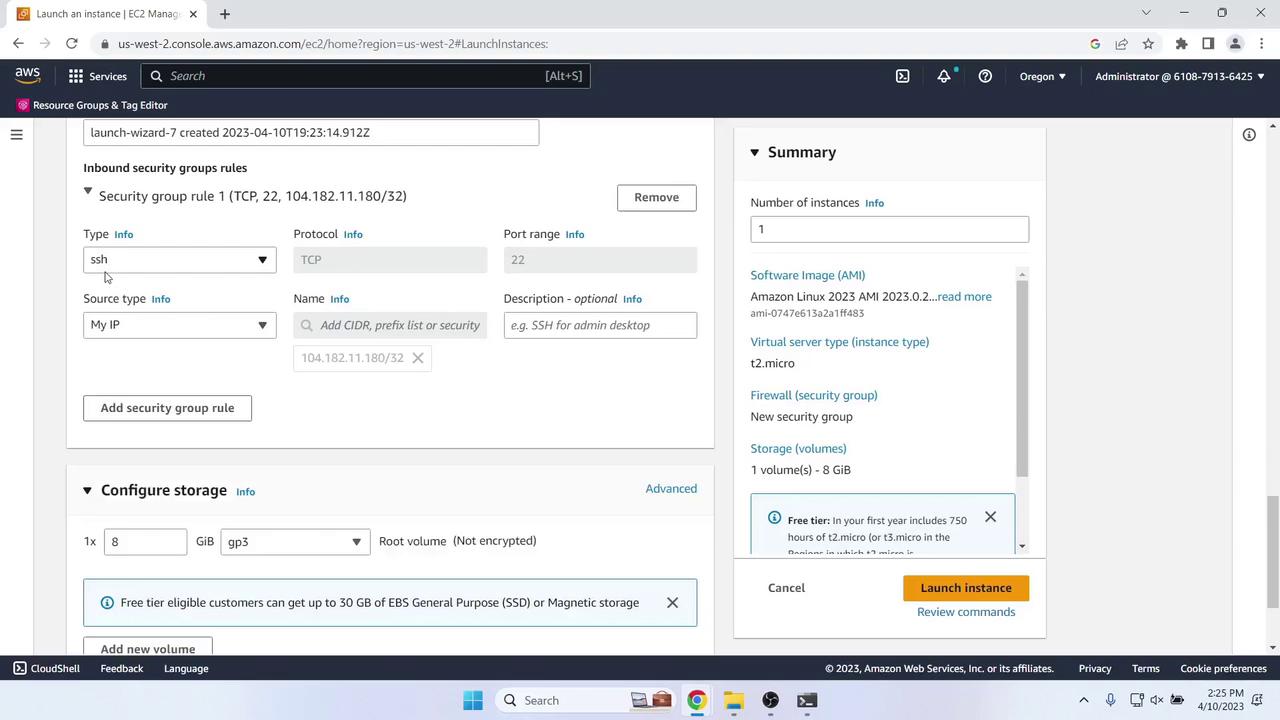This screenshot has height=720, width=1280.
Task: Open the Oregon region selector
Action: (x=1043, y=76)
